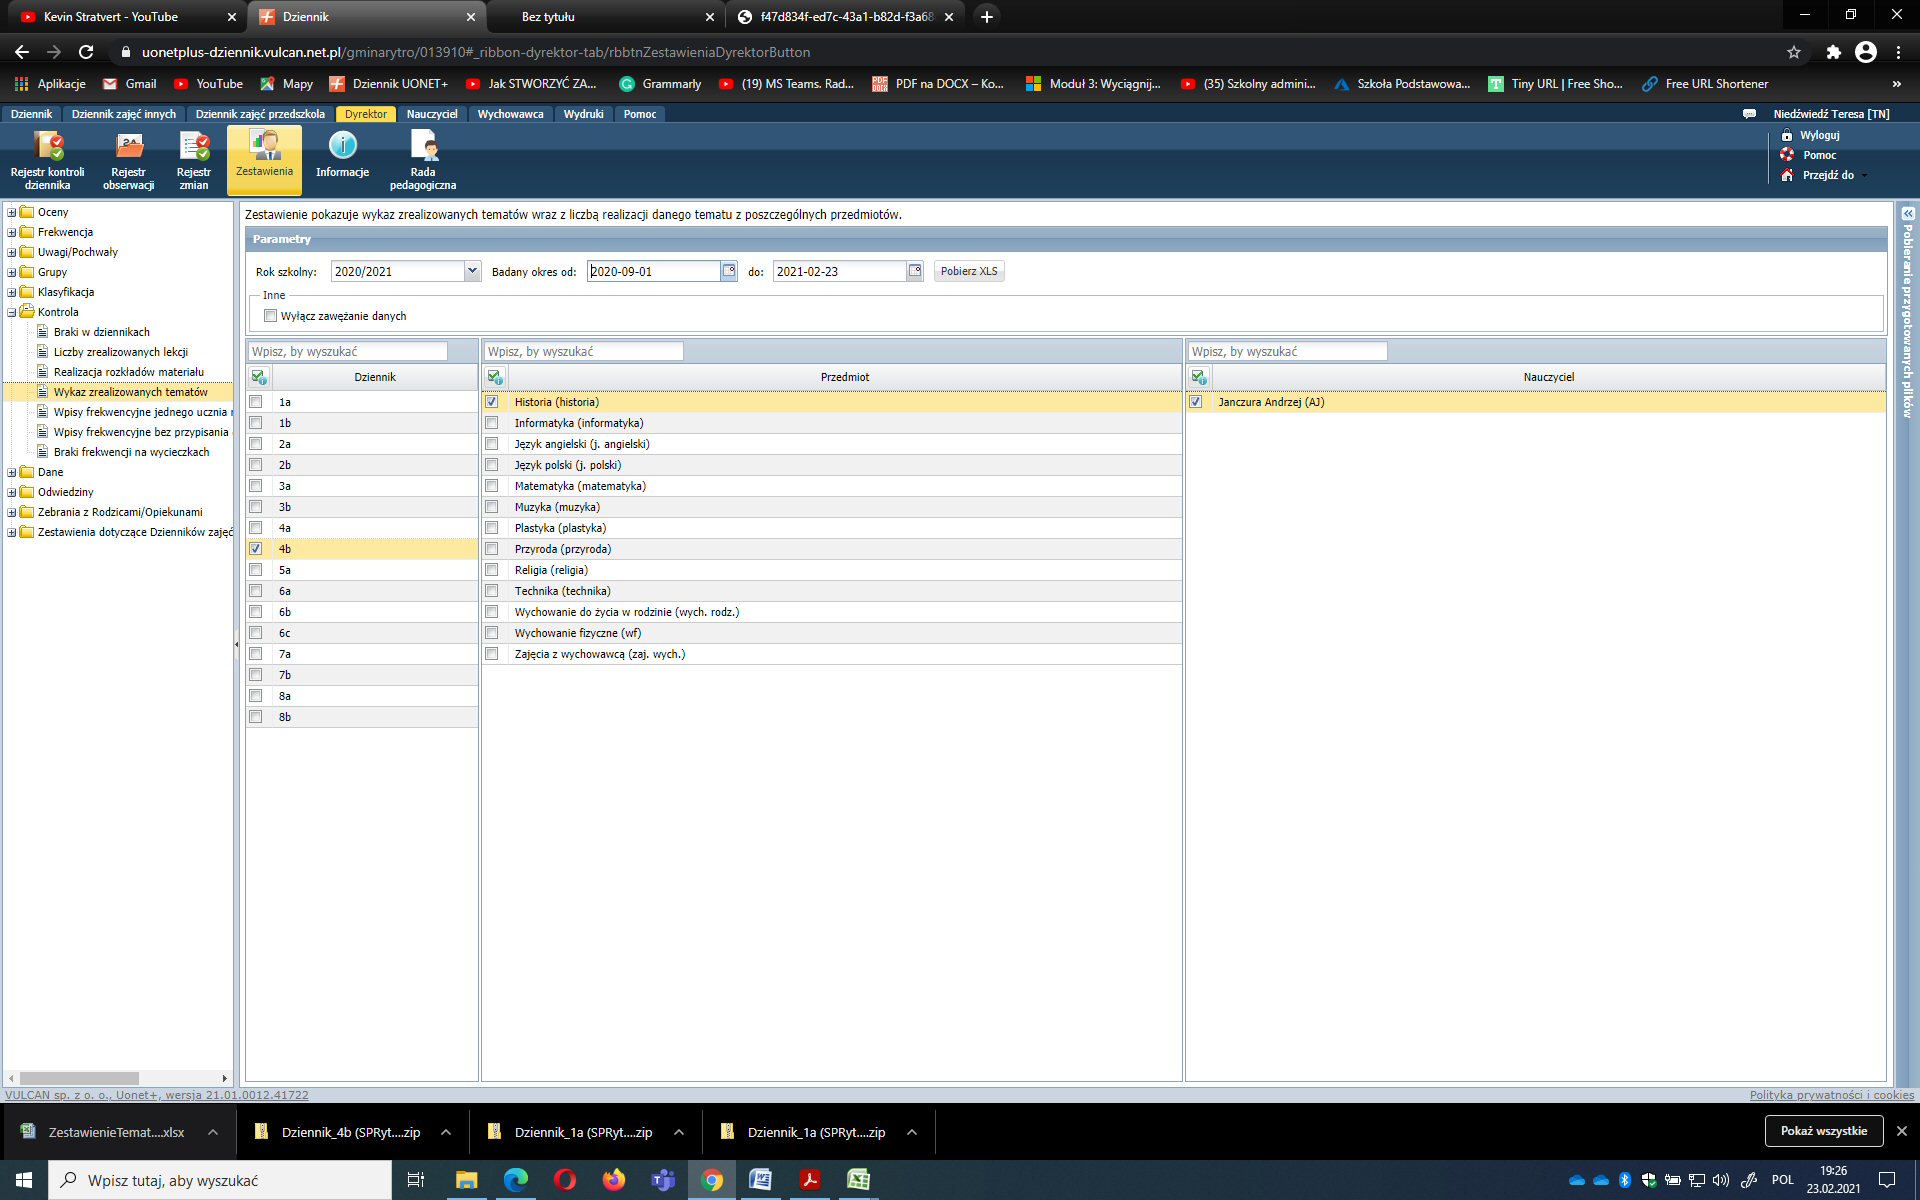Check Matematyka subject checkbox
This screenshot has height=1200, width=1920.
pos(492,486)
